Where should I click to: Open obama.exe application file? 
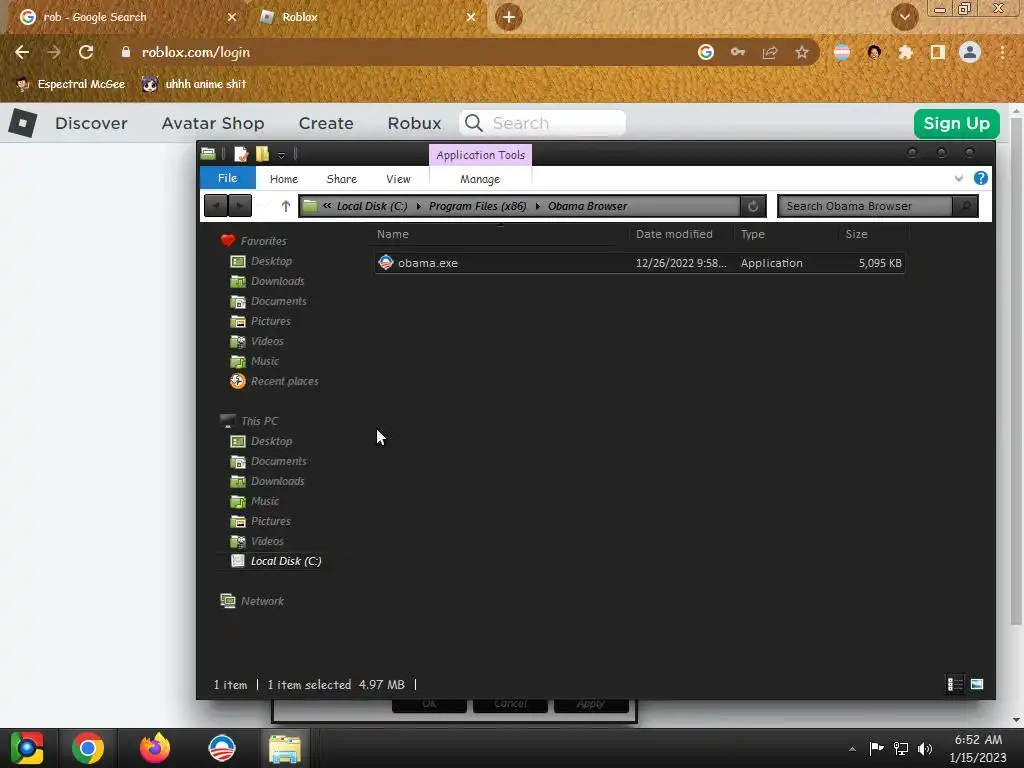pyautogui.click(x=427, y=263)
